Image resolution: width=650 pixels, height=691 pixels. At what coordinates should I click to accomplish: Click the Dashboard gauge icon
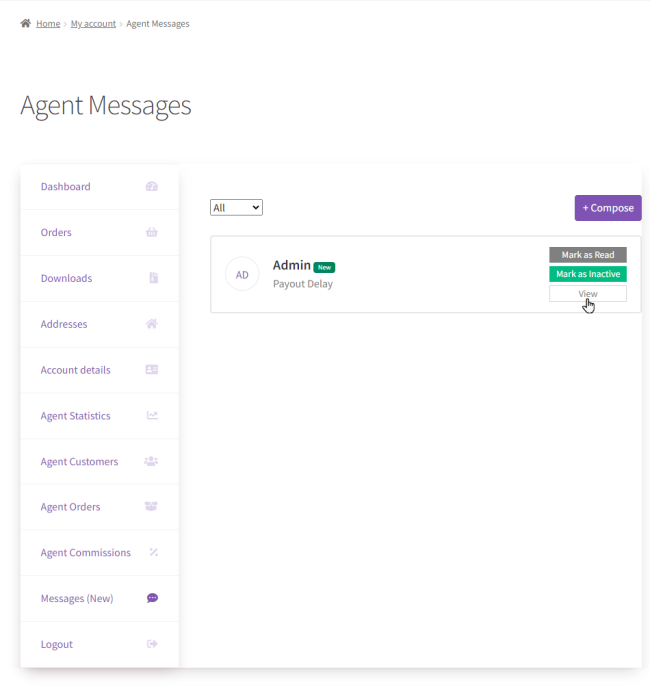[152, 186]
